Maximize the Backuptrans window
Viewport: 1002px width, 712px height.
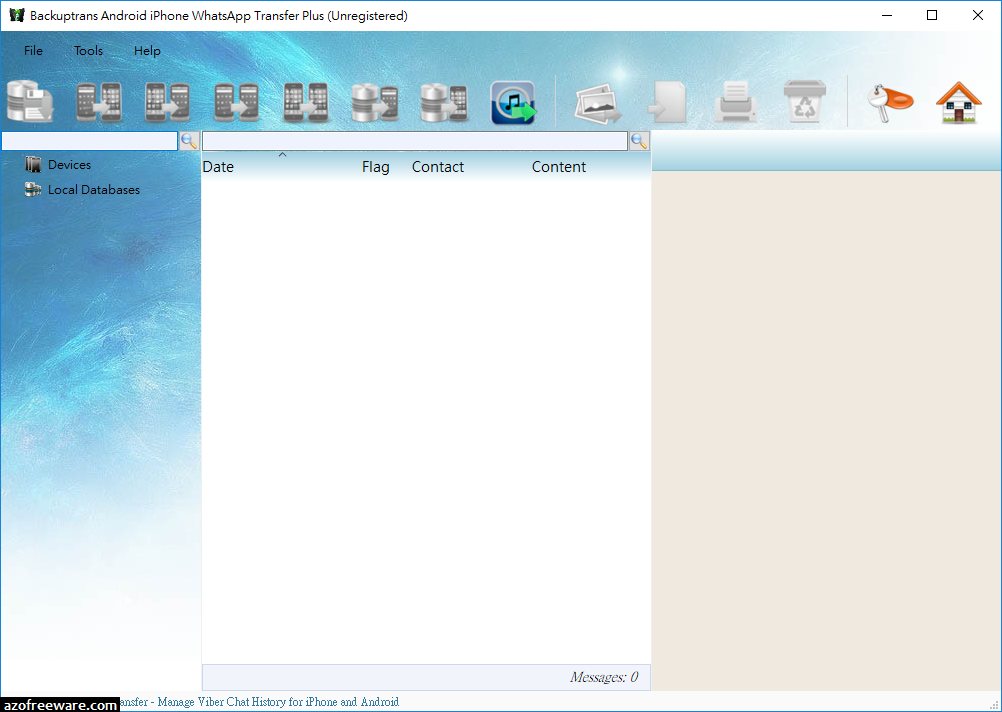click(932, 15)
